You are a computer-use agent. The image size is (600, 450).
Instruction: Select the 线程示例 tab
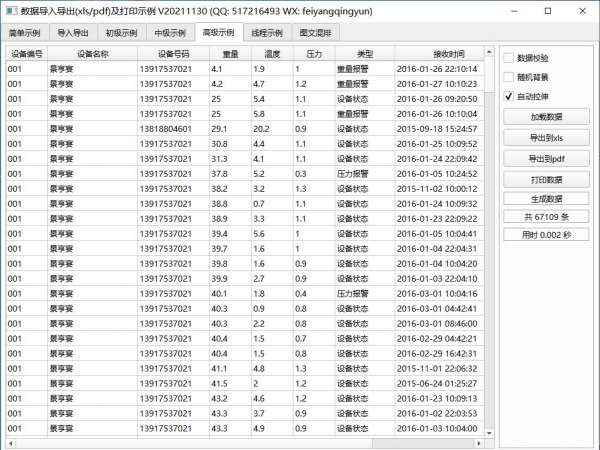tap(264, 33)
